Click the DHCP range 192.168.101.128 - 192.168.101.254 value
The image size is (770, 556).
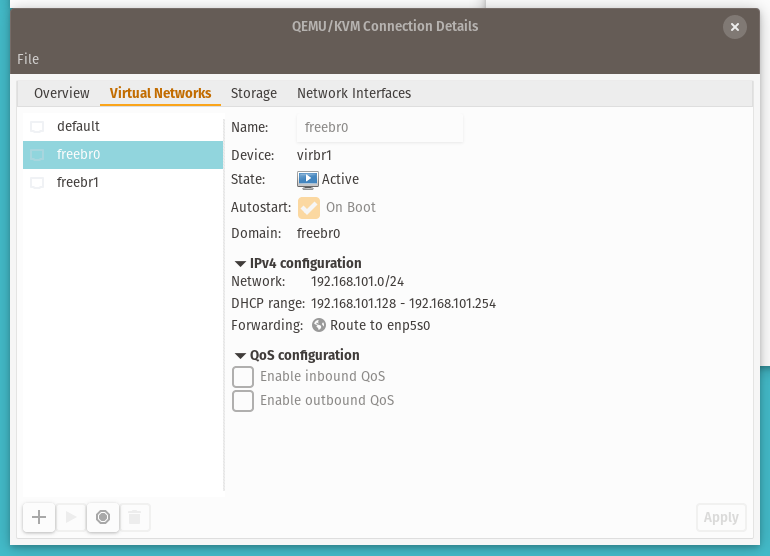(403, 304)
